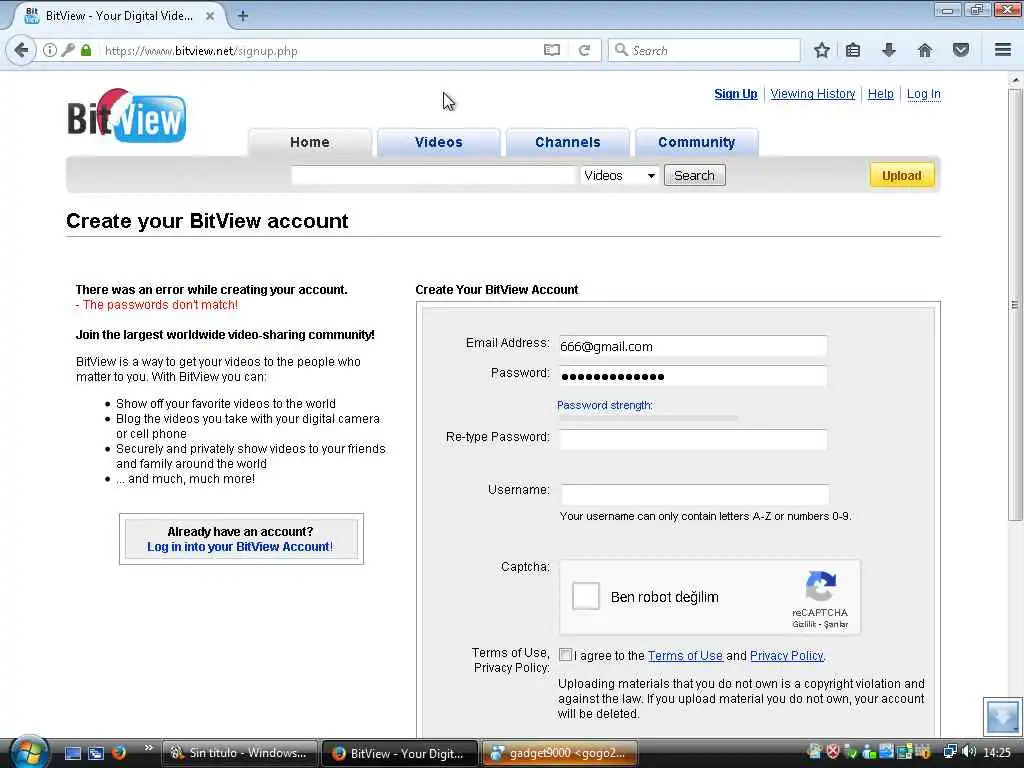Click the red security alert tray icon
The image size is (1024, 768).
tap(833, 752)
